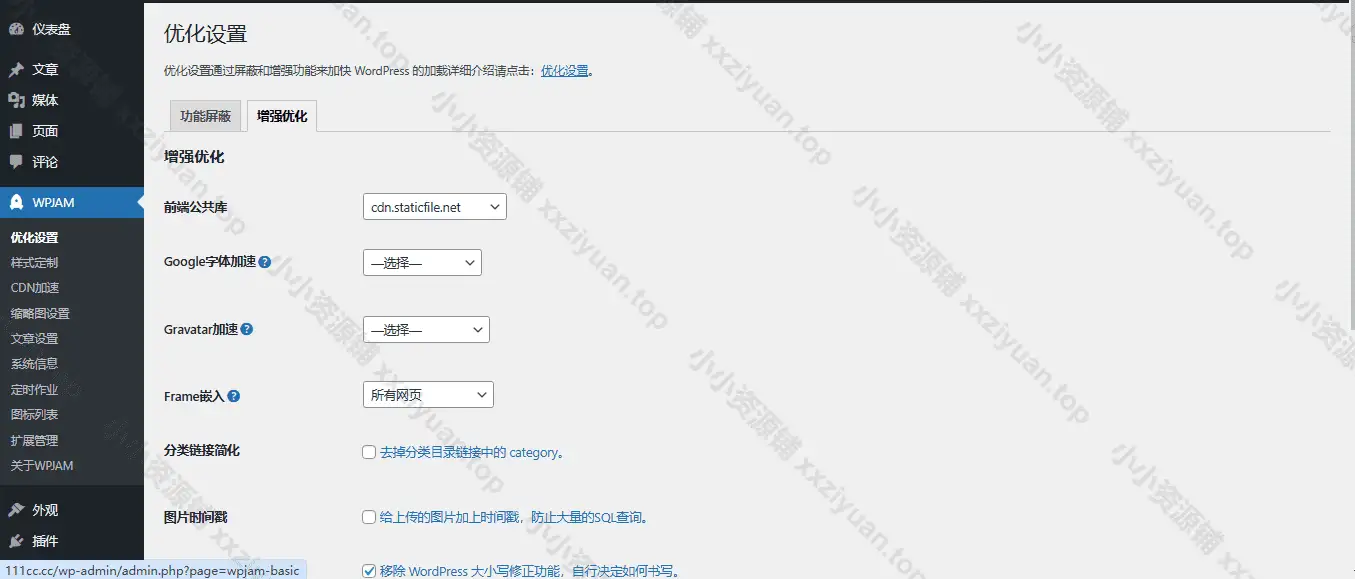Screen dimensions: 1355x579
Task: Open the 优化设置 link in description
Action: [x=564, y=71]
